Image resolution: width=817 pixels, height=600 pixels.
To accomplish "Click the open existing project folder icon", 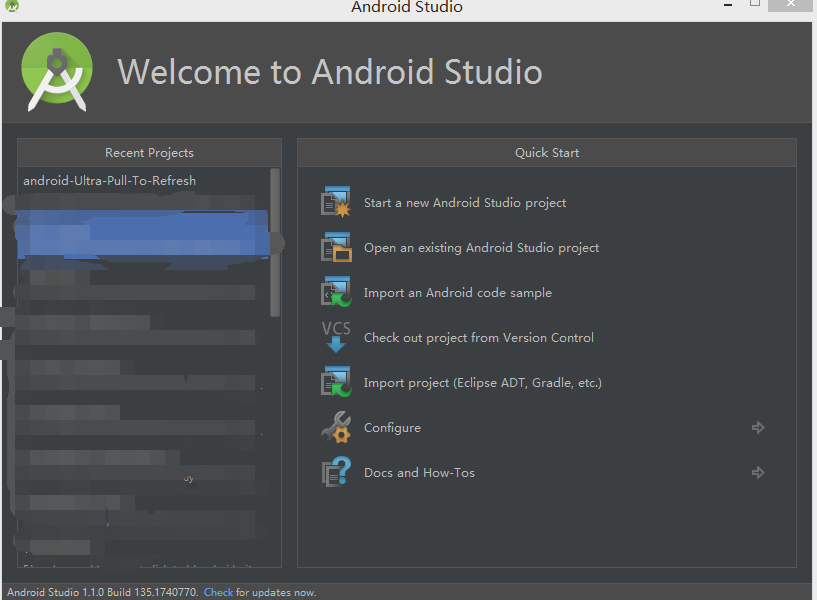I will point(336,247).
